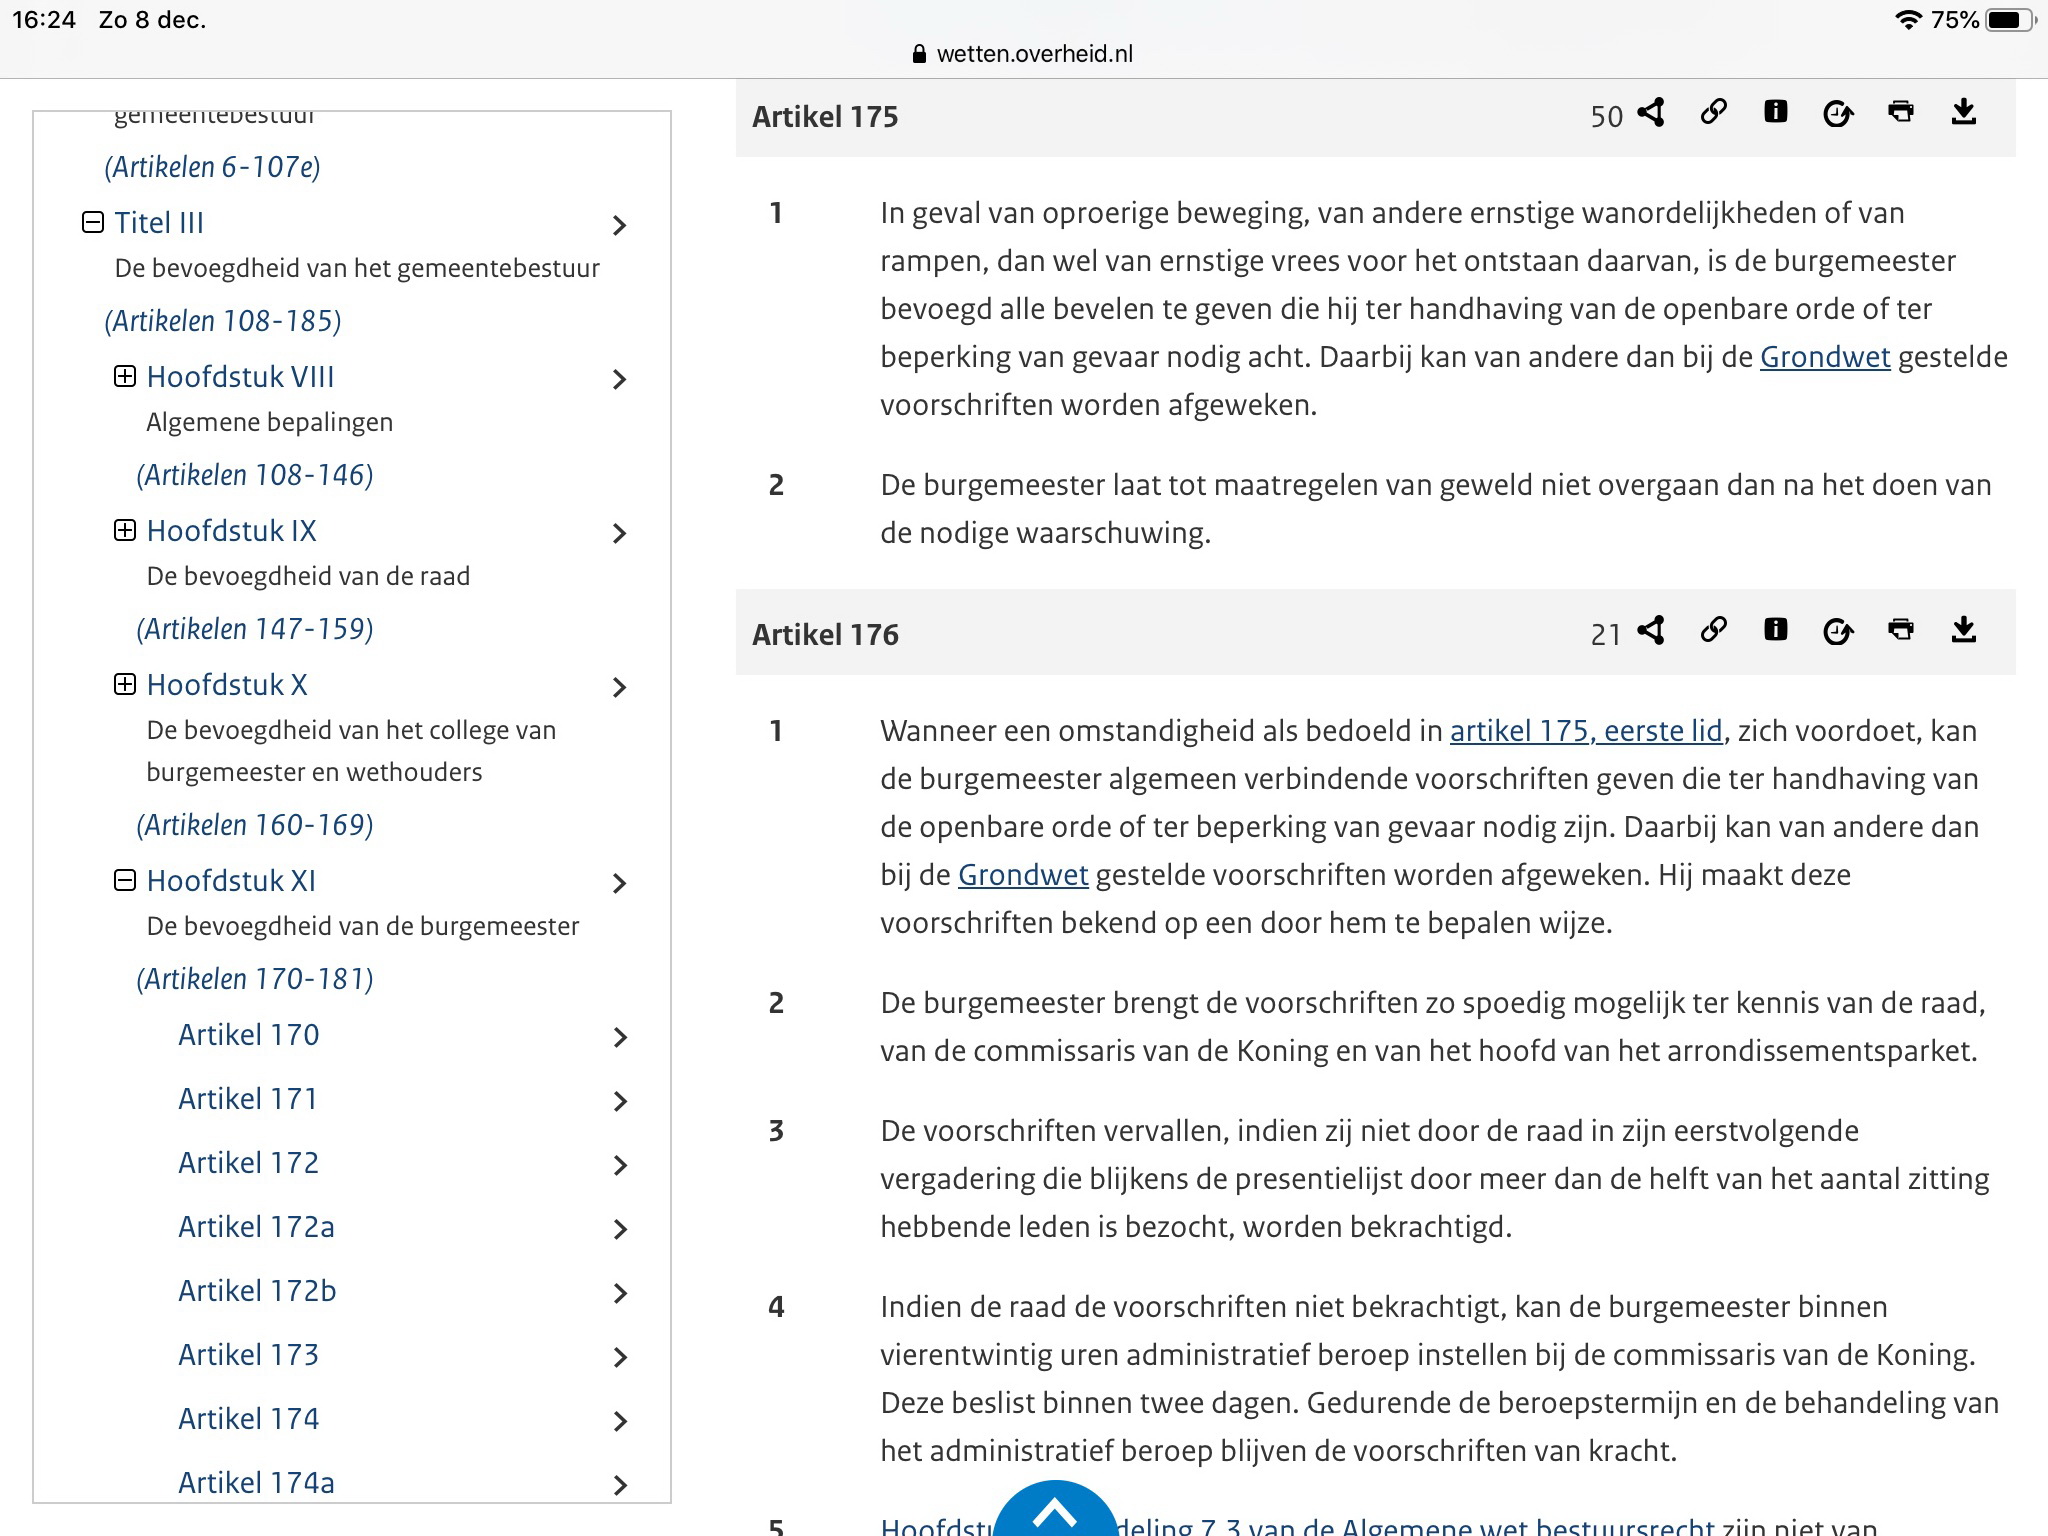This screenshot has height=1536, width=2048.
Task: Download Artikel 176
Action: point(1964,630)
